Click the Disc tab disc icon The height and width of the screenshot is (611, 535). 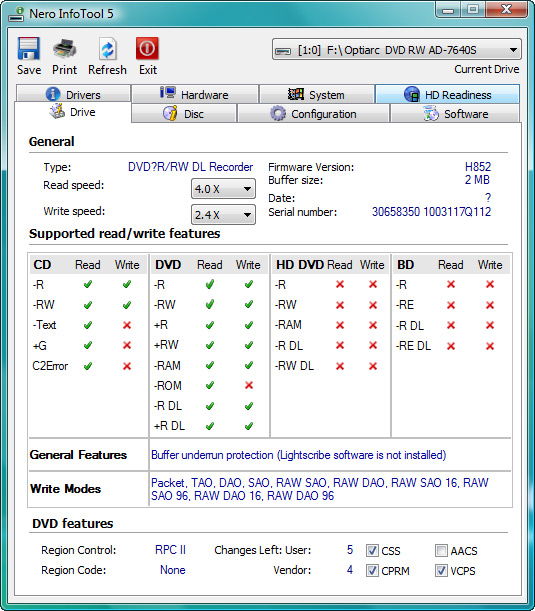(170, 113)
